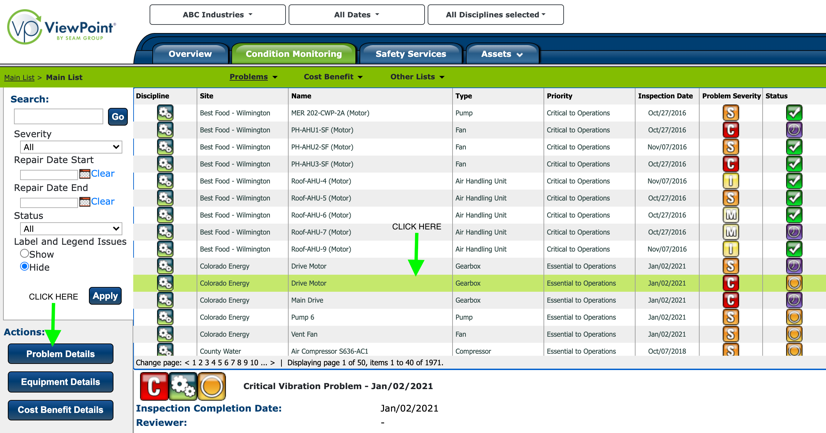Select the Vent Fan row name
Screen dimensions: 826x433
(304, 334)
